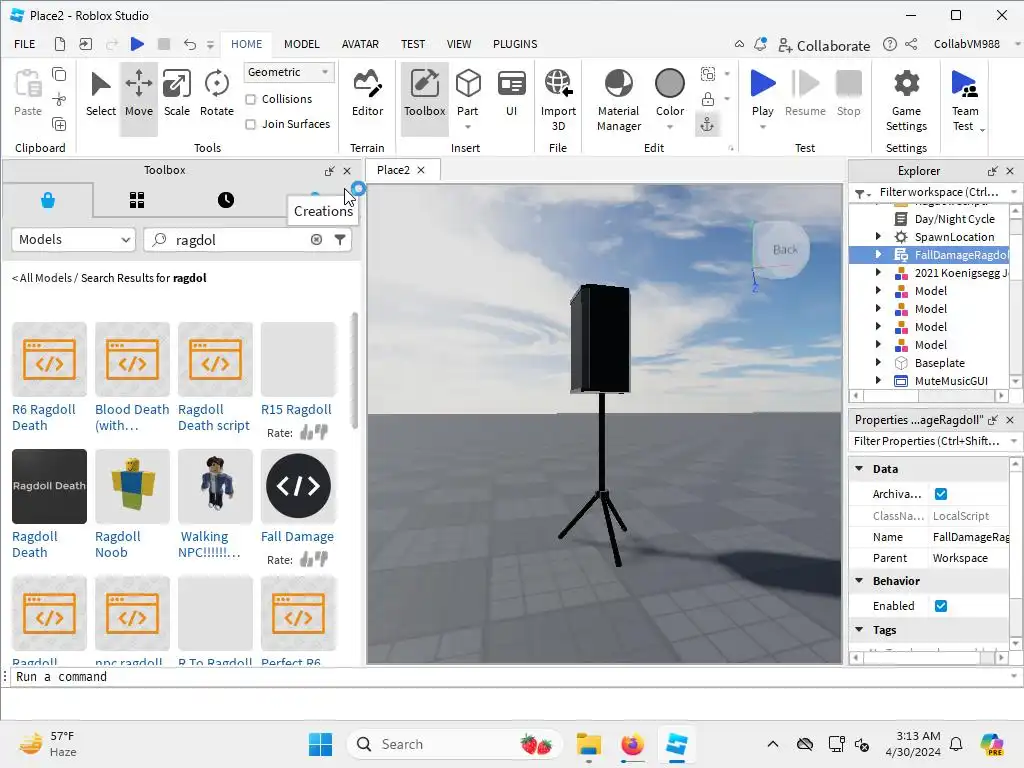Image resolution: width=1024 pixels, height=768 pixels.
Task: Open the notifications bell in Studio
Action: coord(760,44)
